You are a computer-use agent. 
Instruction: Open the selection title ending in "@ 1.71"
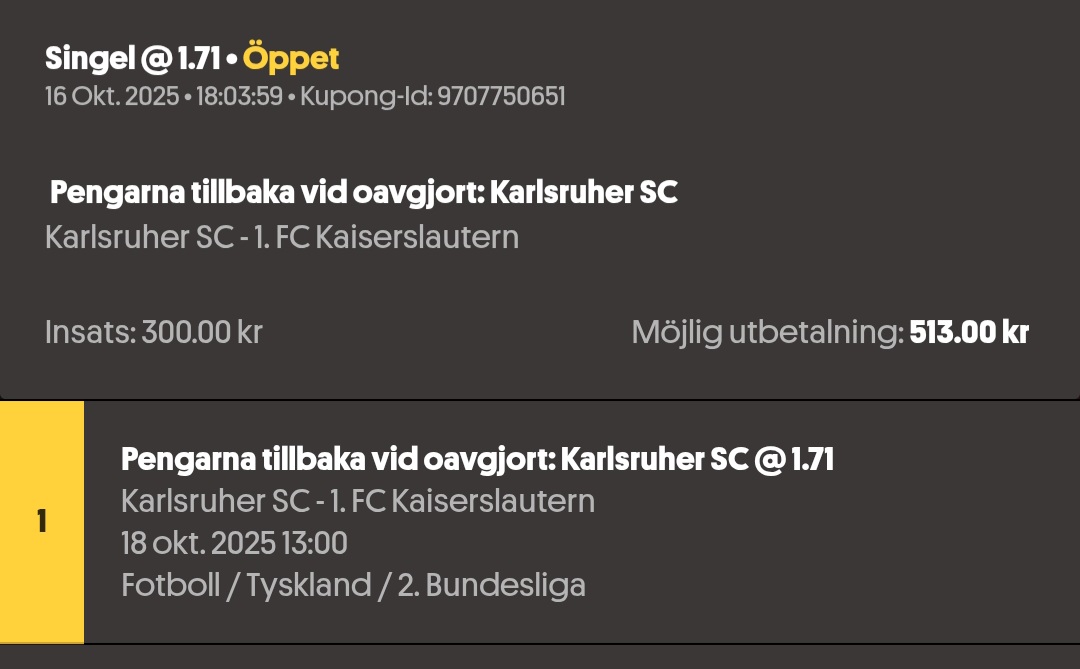[477, 459]
